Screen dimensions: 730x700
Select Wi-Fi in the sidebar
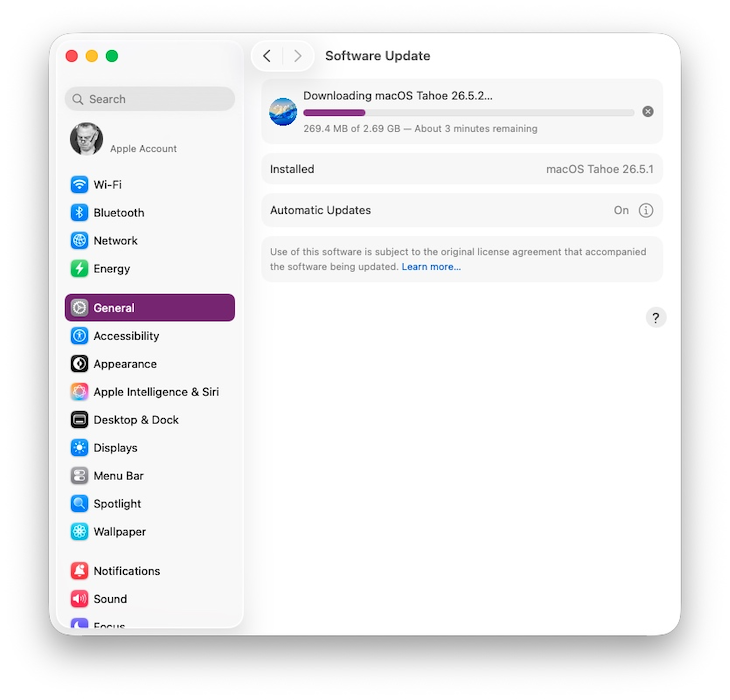(108, 185)
